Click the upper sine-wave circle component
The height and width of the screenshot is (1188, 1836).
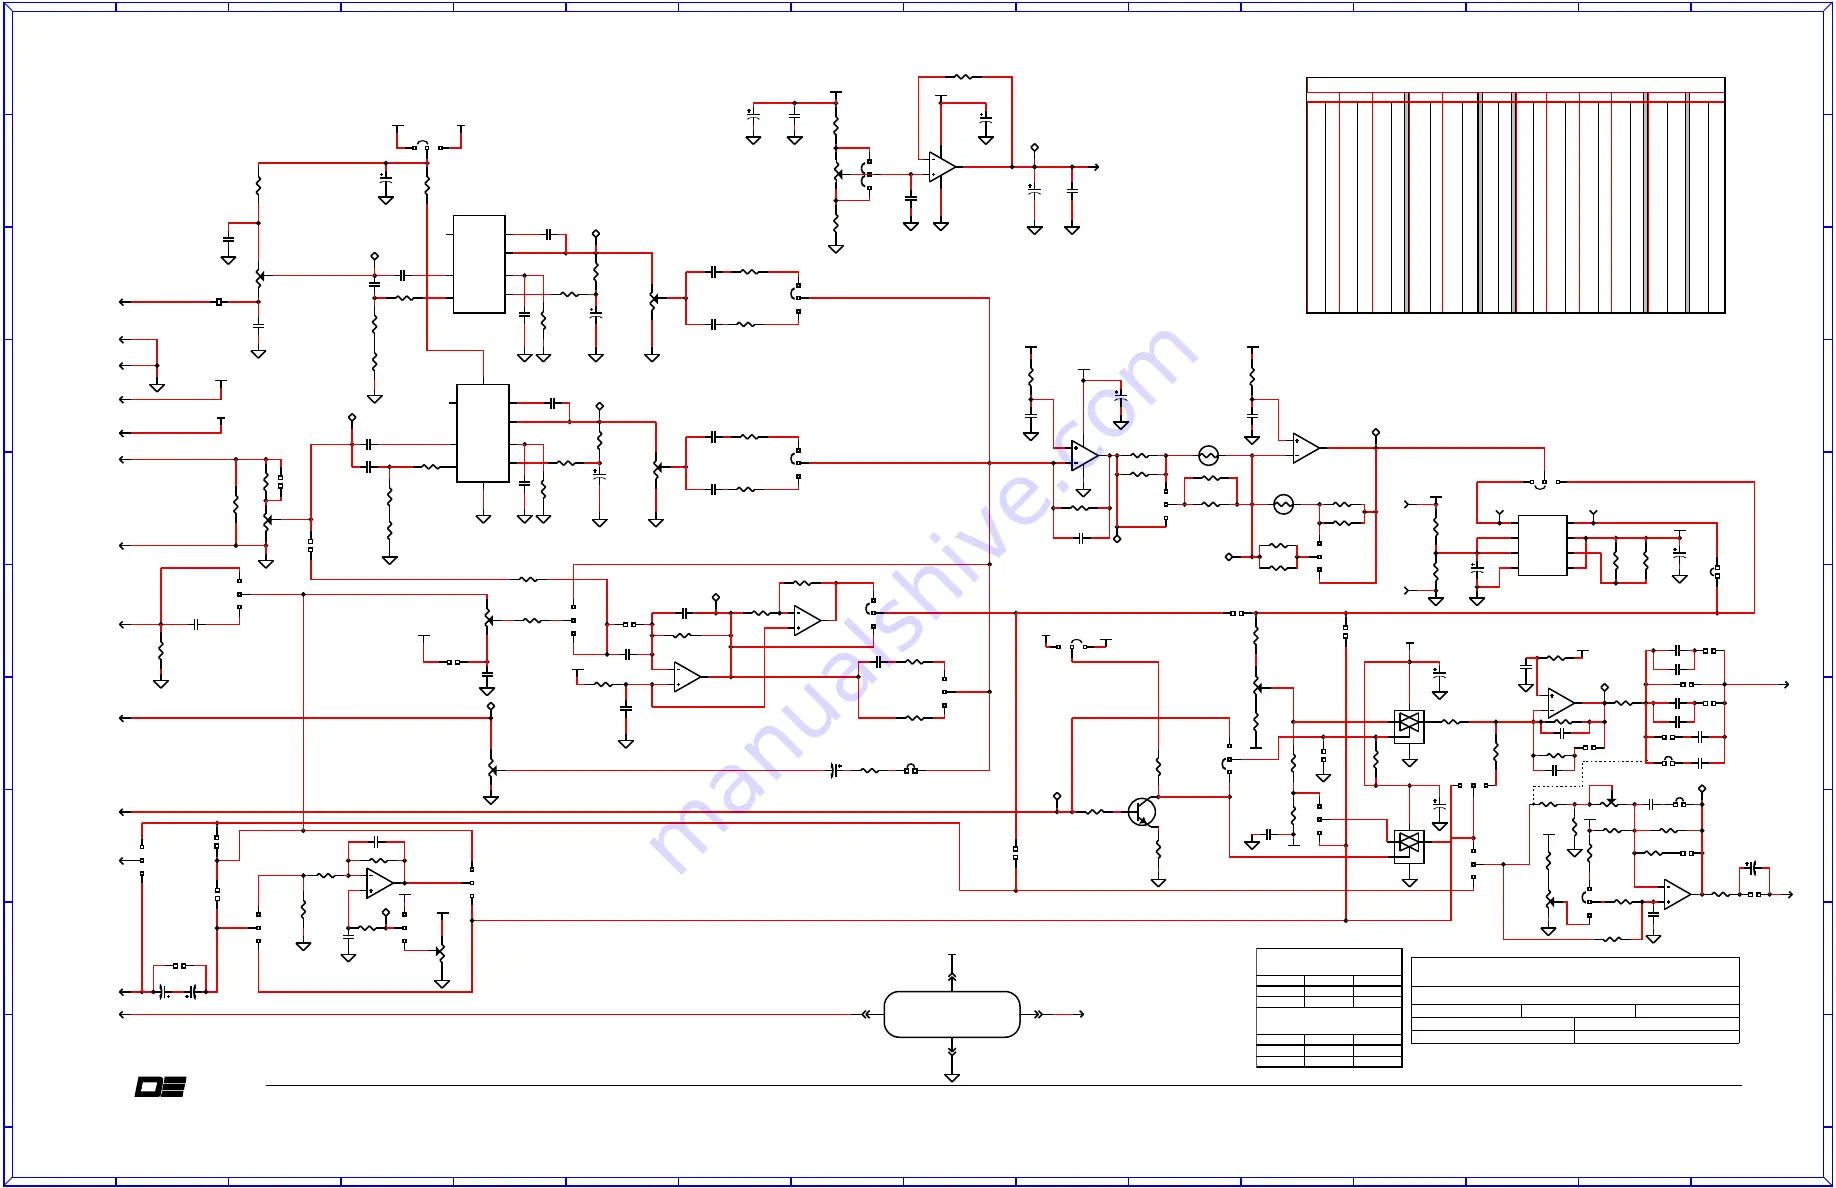pyautogui.click(x=1208, y=456)
